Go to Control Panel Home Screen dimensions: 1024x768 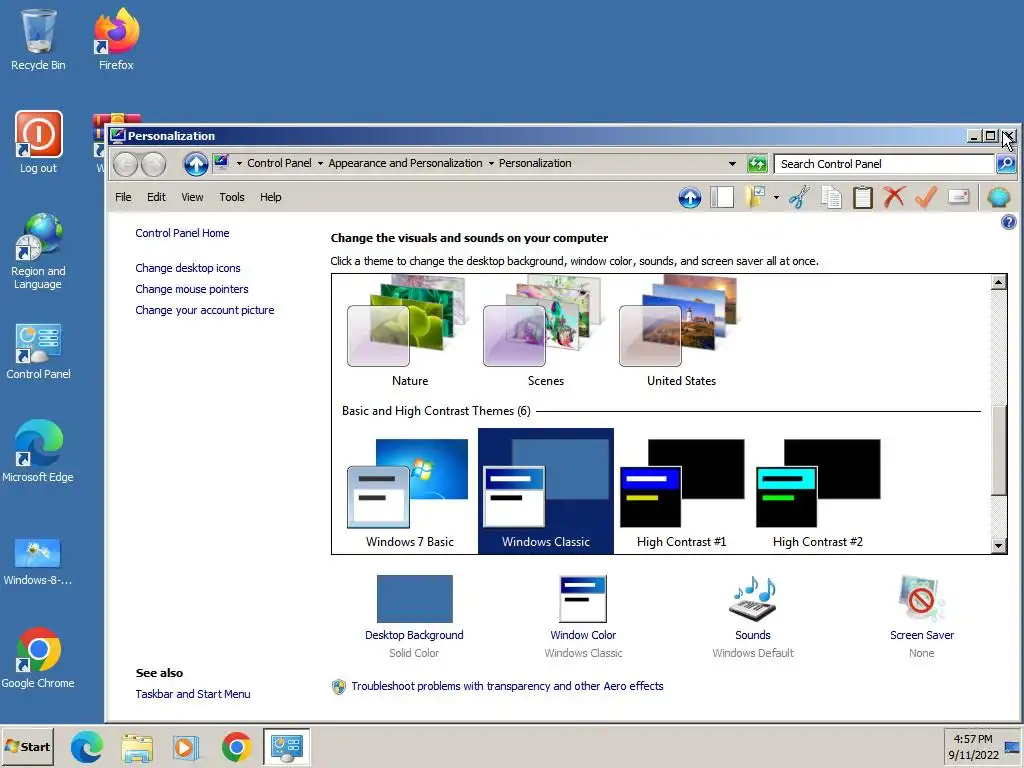[182, 233]
